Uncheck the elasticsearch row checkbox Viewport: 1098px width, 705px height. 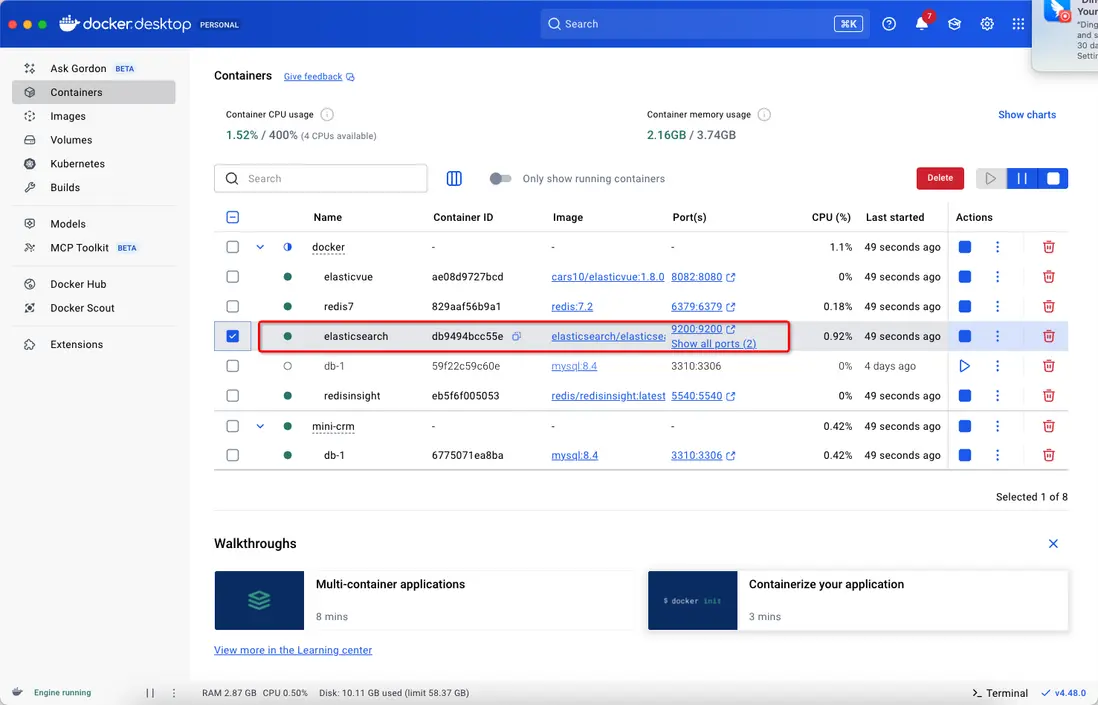233,337
